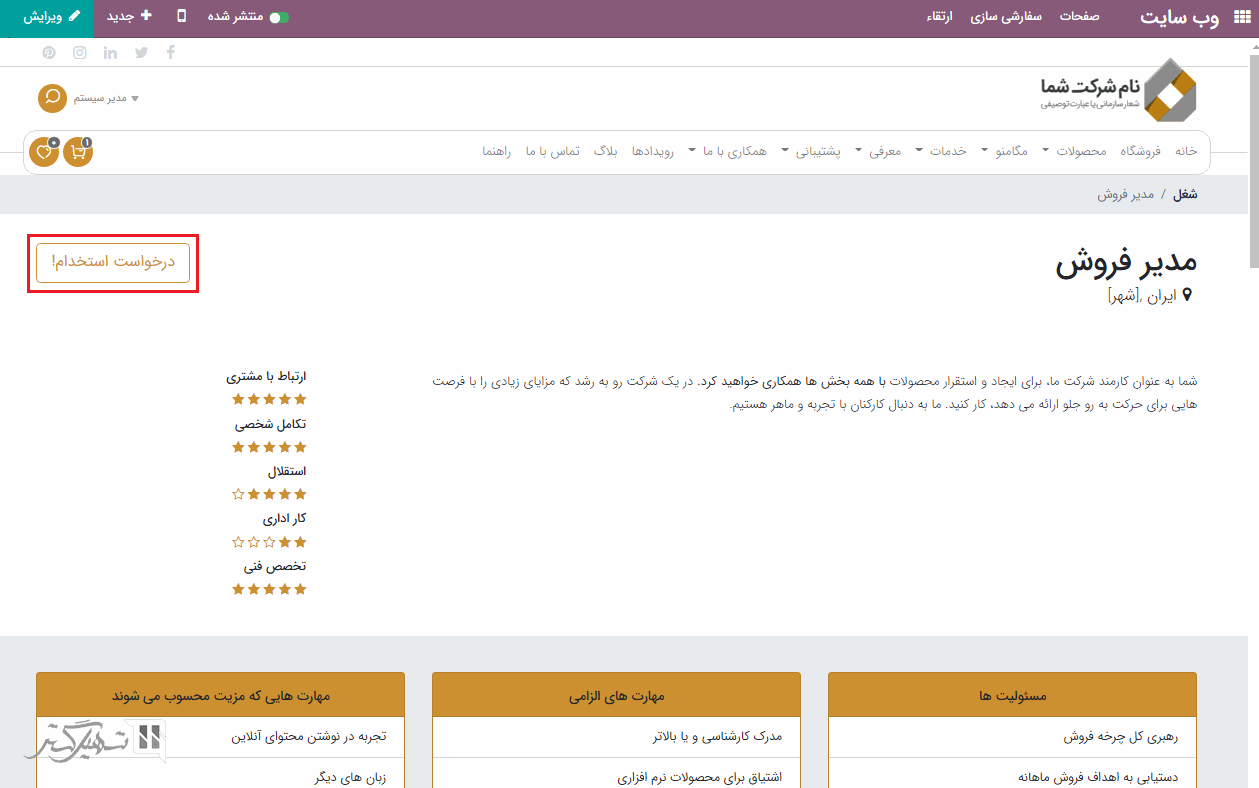
Task: Click the orange search icon
Action: (x=52, y=98)
